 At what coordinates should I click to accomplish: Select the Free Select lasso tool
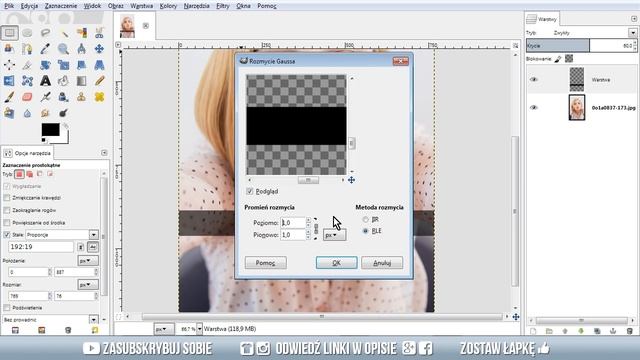(x=45, y=33)
